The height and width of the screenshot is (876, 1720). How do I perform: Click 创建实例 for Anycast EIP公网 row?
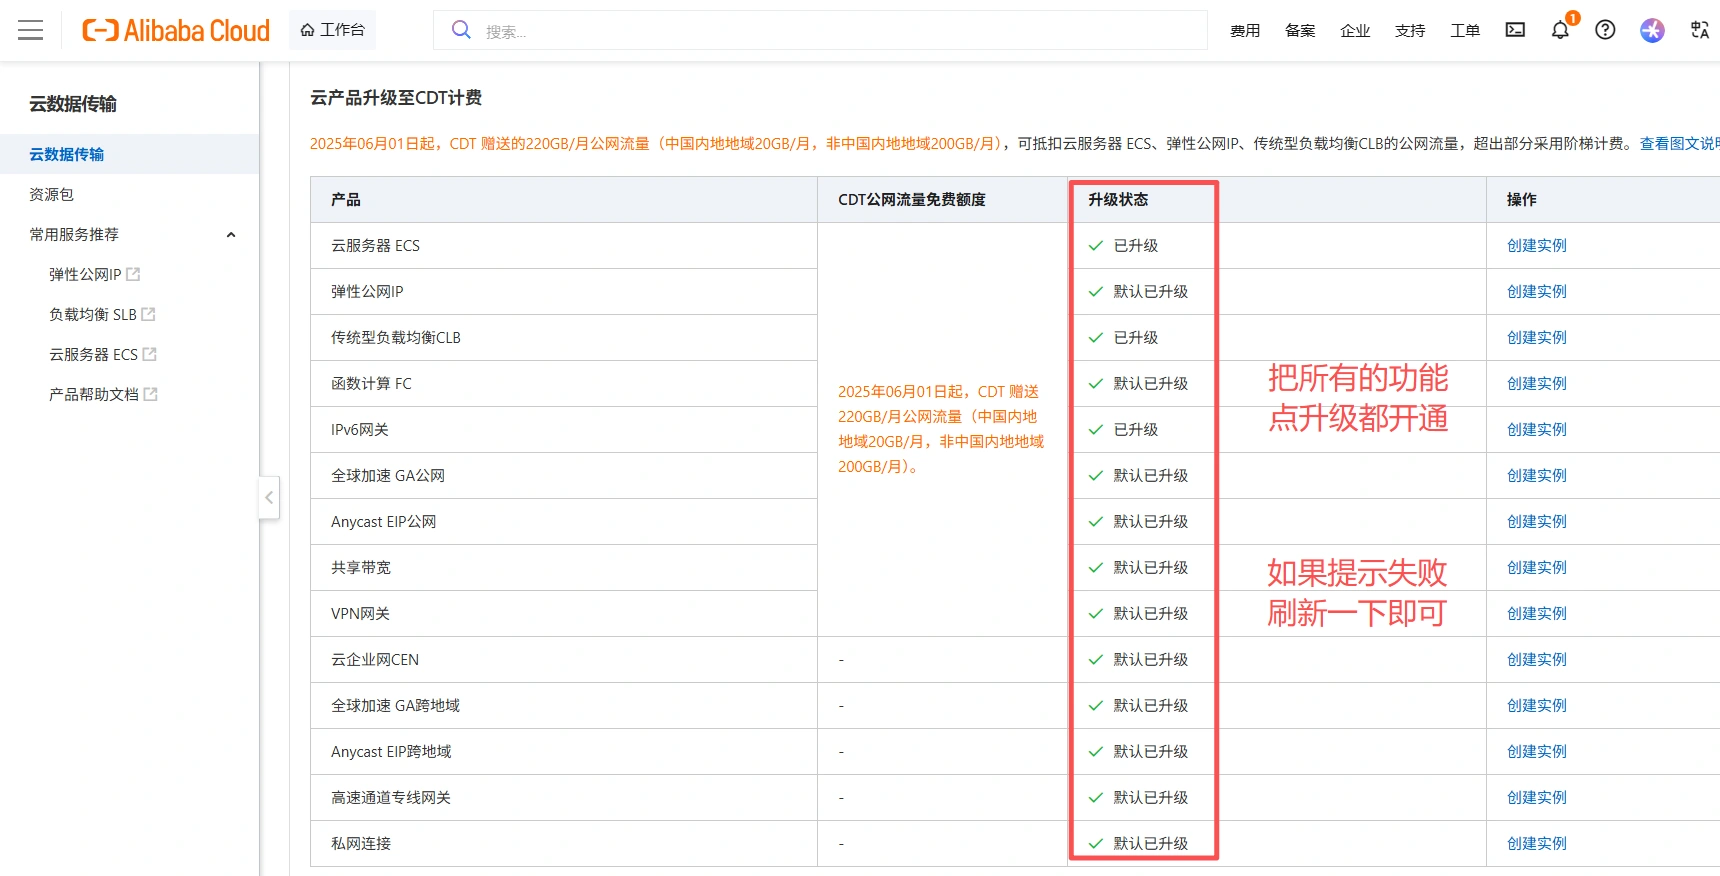(1537, 521)
